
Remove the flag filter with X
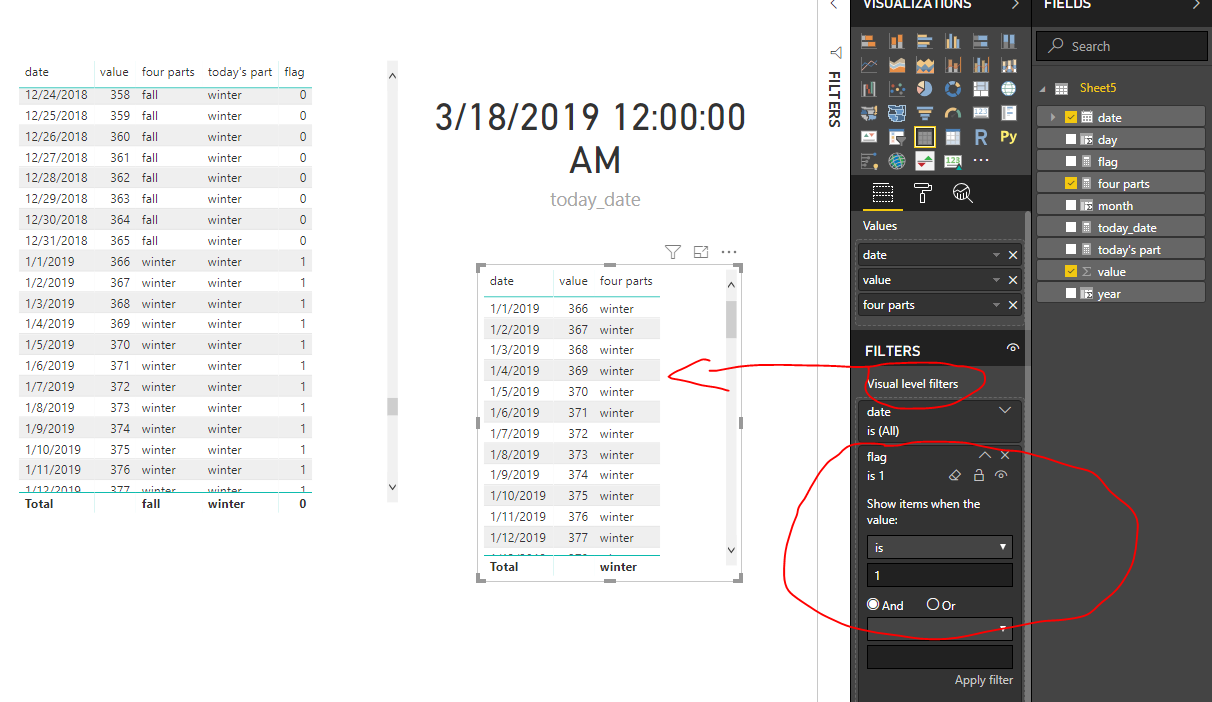click(x=1005, y=456)
